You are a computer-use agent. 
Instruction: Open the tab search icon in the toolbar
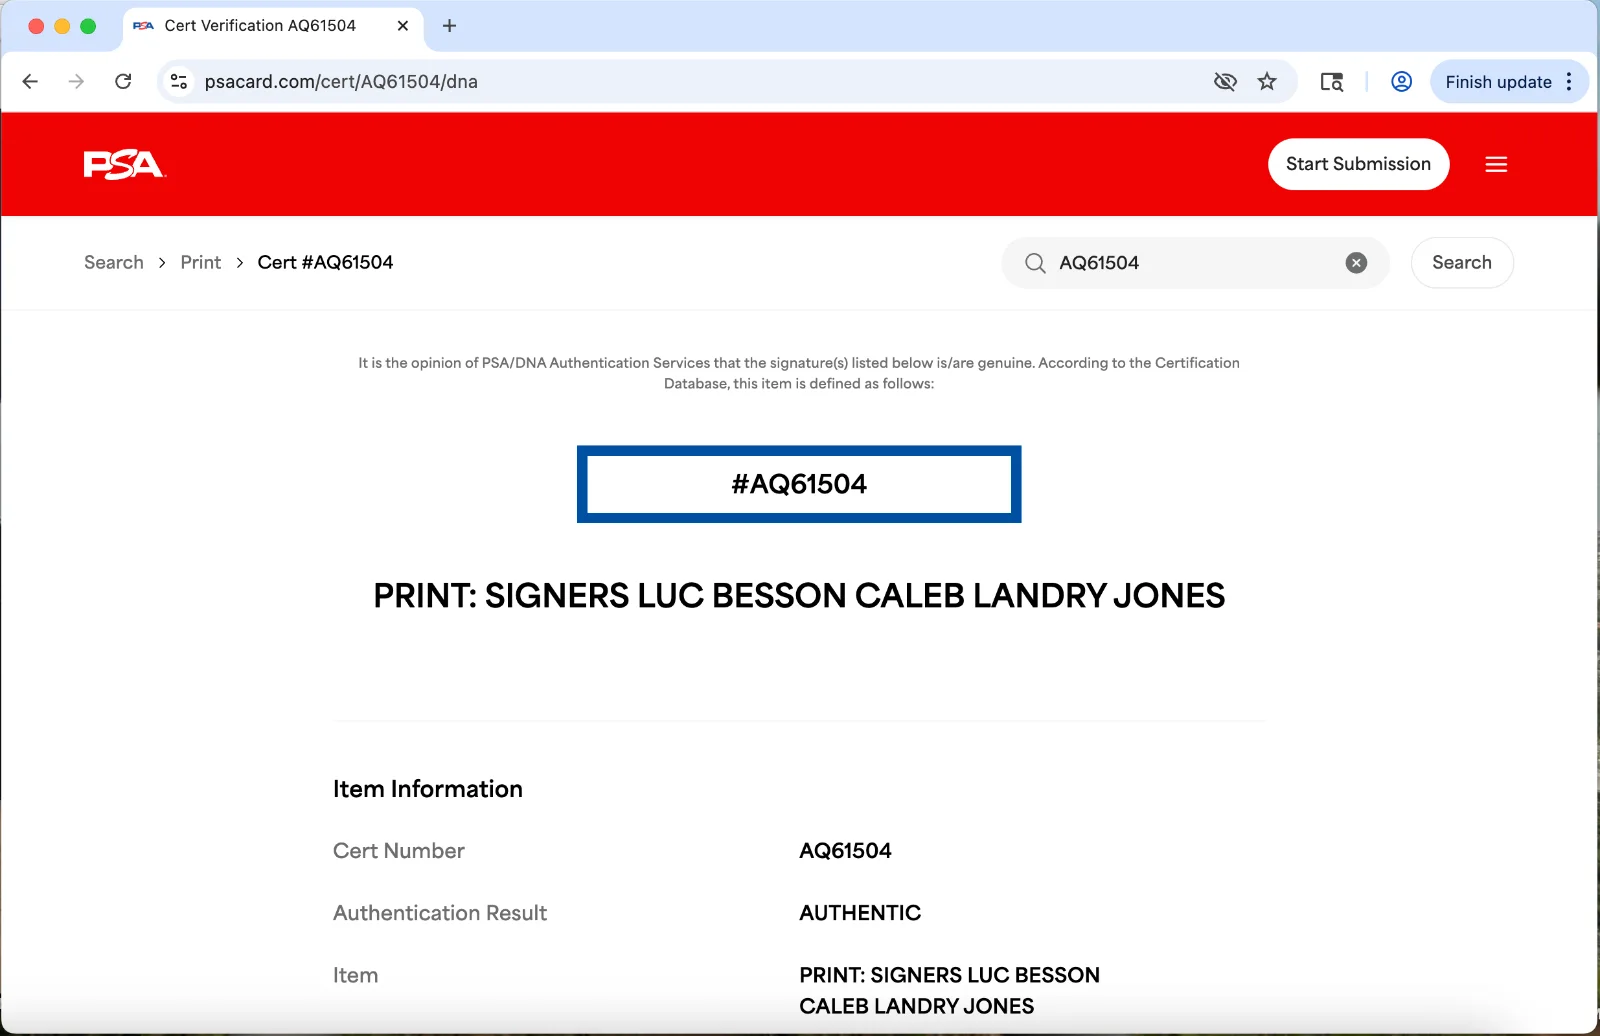click(x=1332, y=82)
